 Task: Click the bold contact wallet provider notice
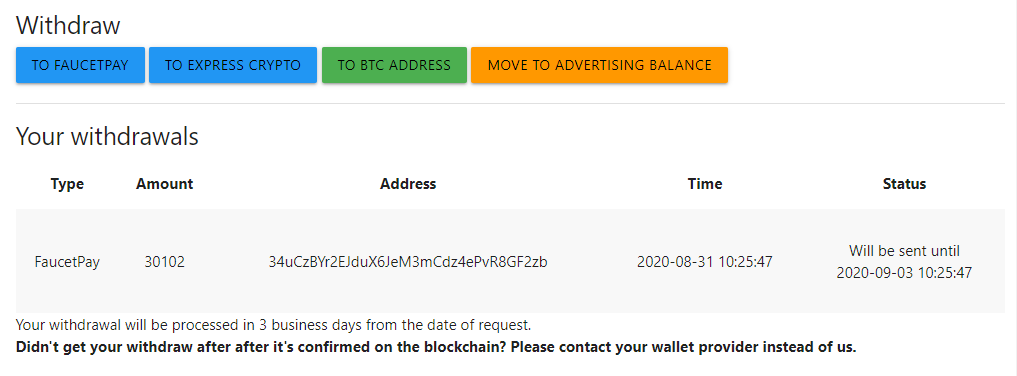(436, 347)
